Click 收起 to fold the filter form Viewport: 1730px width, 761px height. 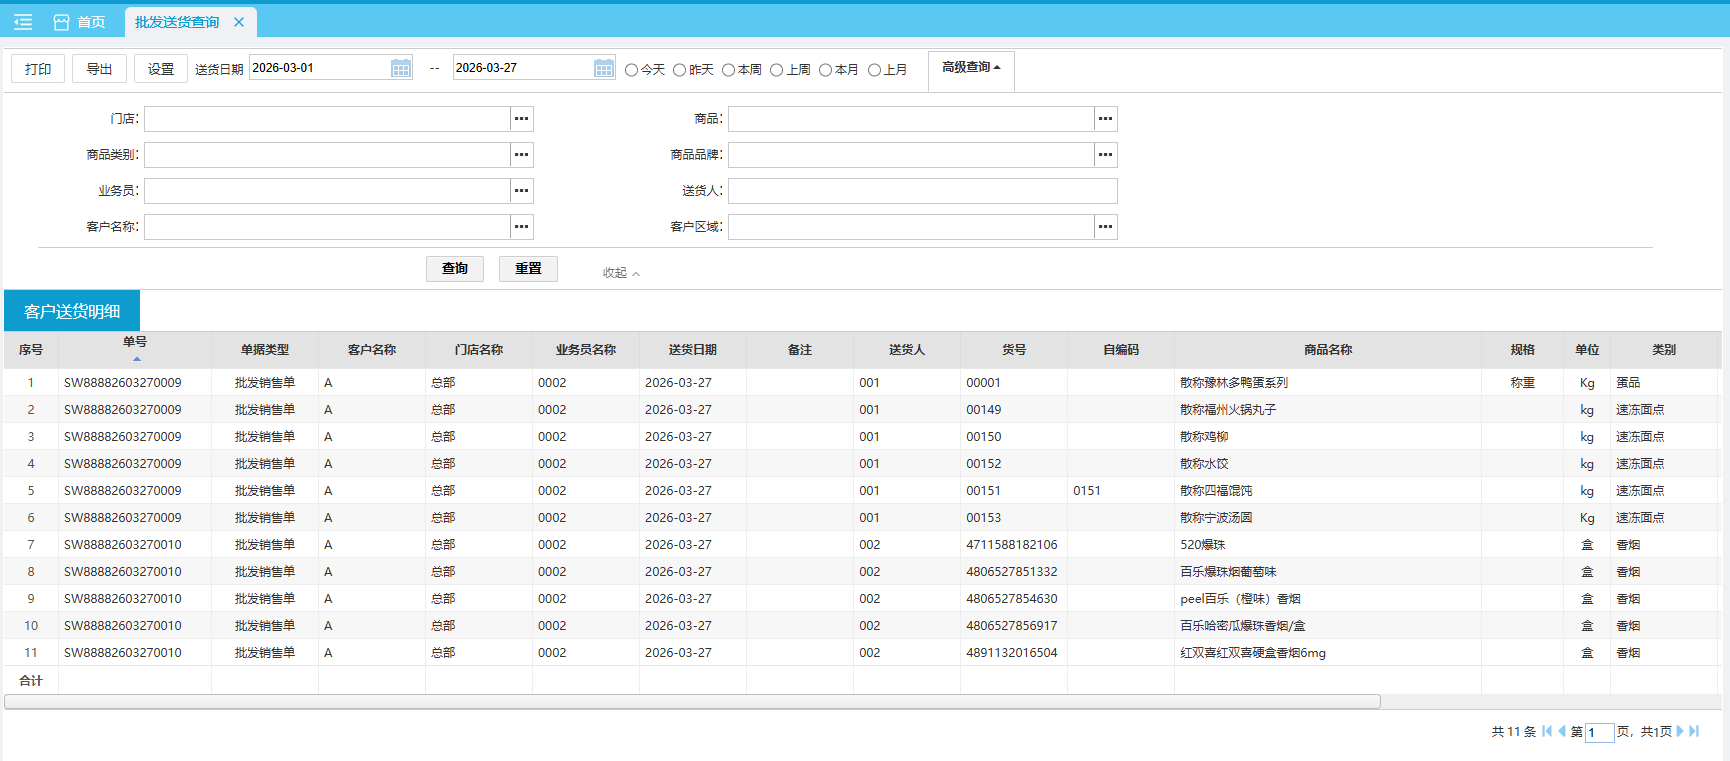click(x=620, y=273)
